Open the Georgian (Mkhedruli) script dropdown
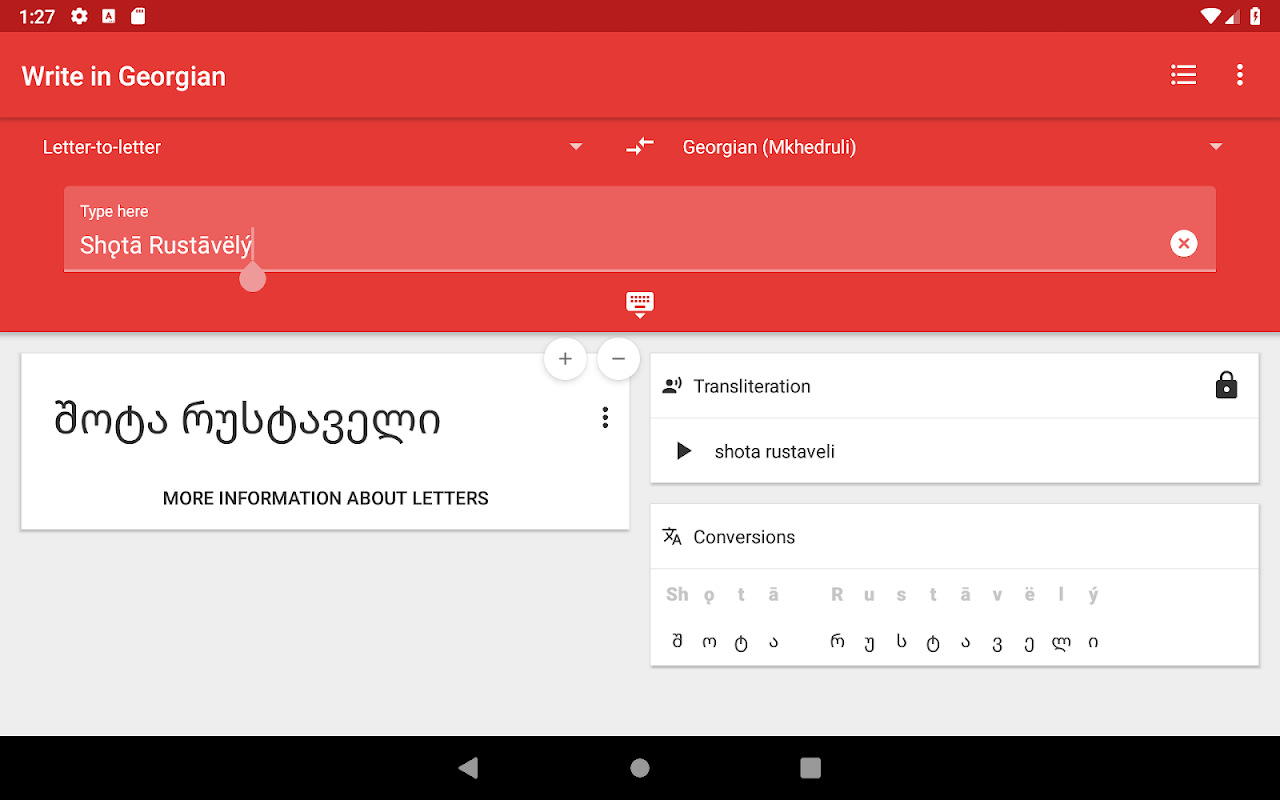 [x=952, y=147]
